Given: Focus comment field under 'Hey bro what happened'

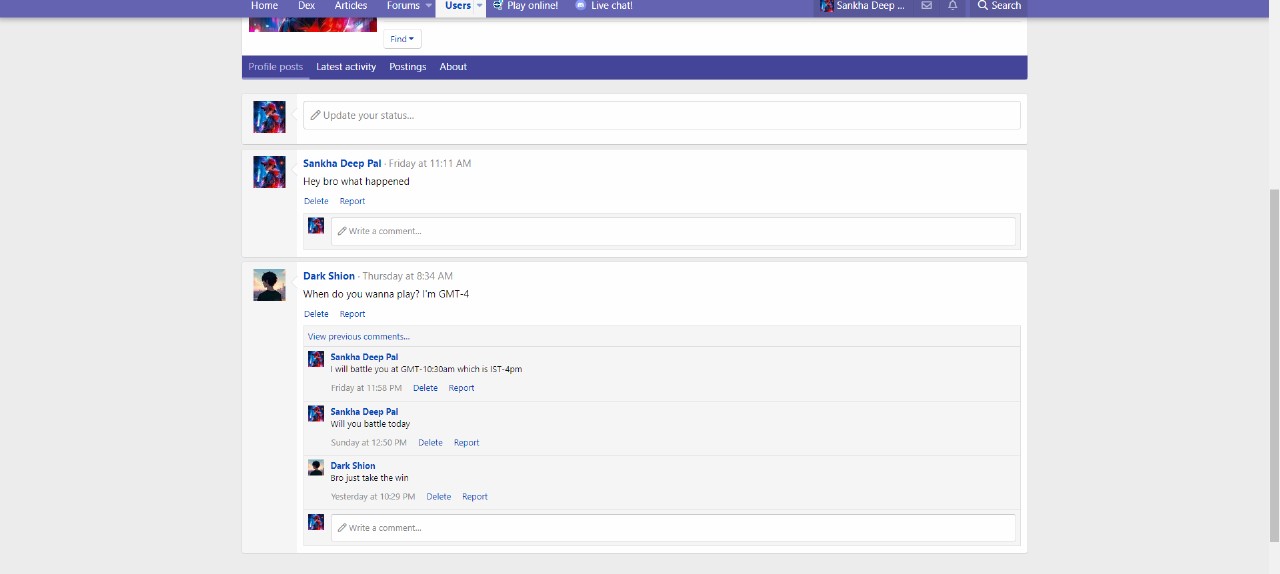Looking at the screenshot, I should [x=673, y=231].
